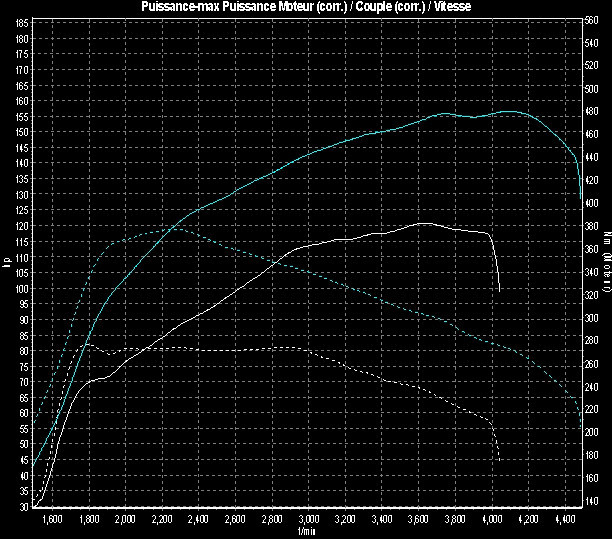Click the 560 value on the right torque axis
The width and height of the screenshot is (612, 539).
pyautogui.click(x=592, y=20)
